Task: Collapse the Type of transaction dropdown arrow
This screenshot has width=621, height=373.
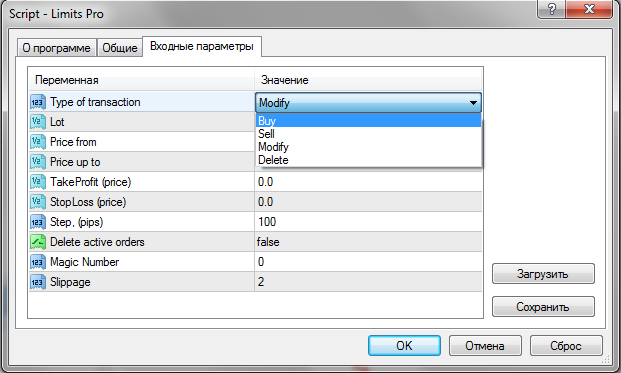Action: click(x=473, y=103)
